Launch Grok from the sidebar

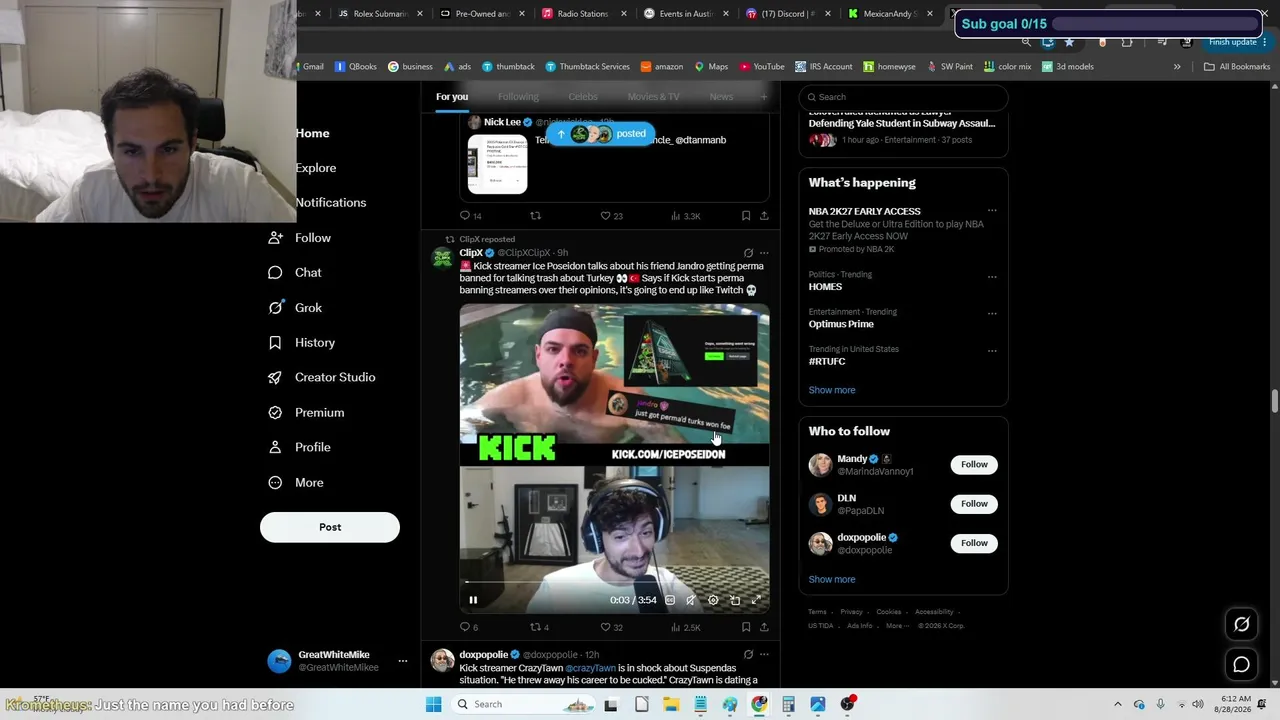(x=295, y=308)
